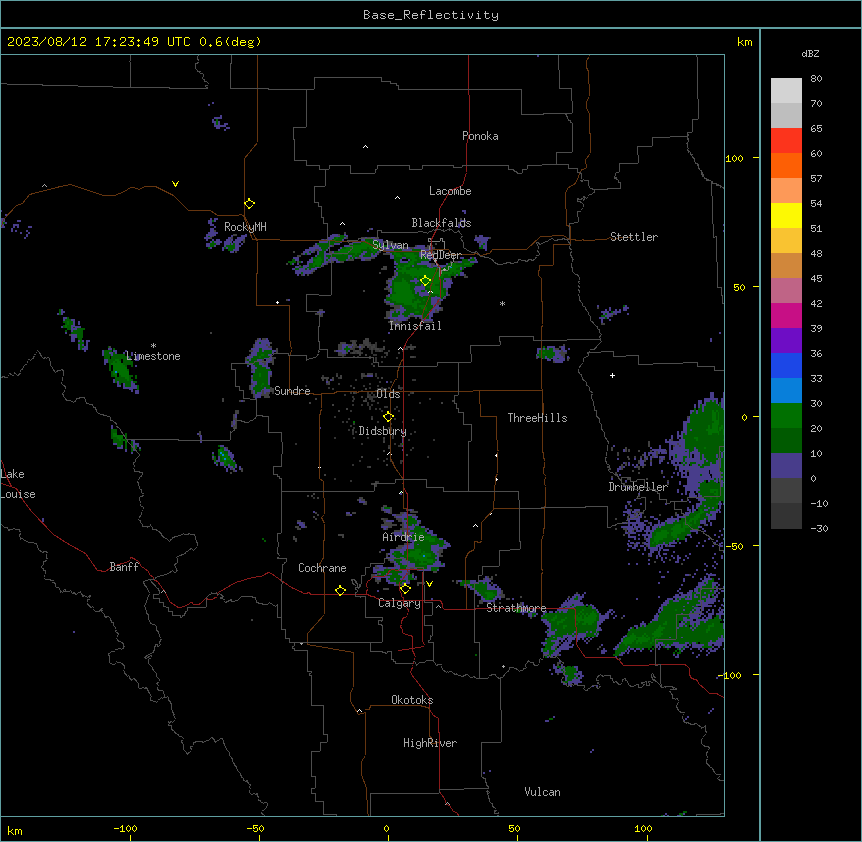
Task: Click the Drumheller label
Action: (638, 487)
